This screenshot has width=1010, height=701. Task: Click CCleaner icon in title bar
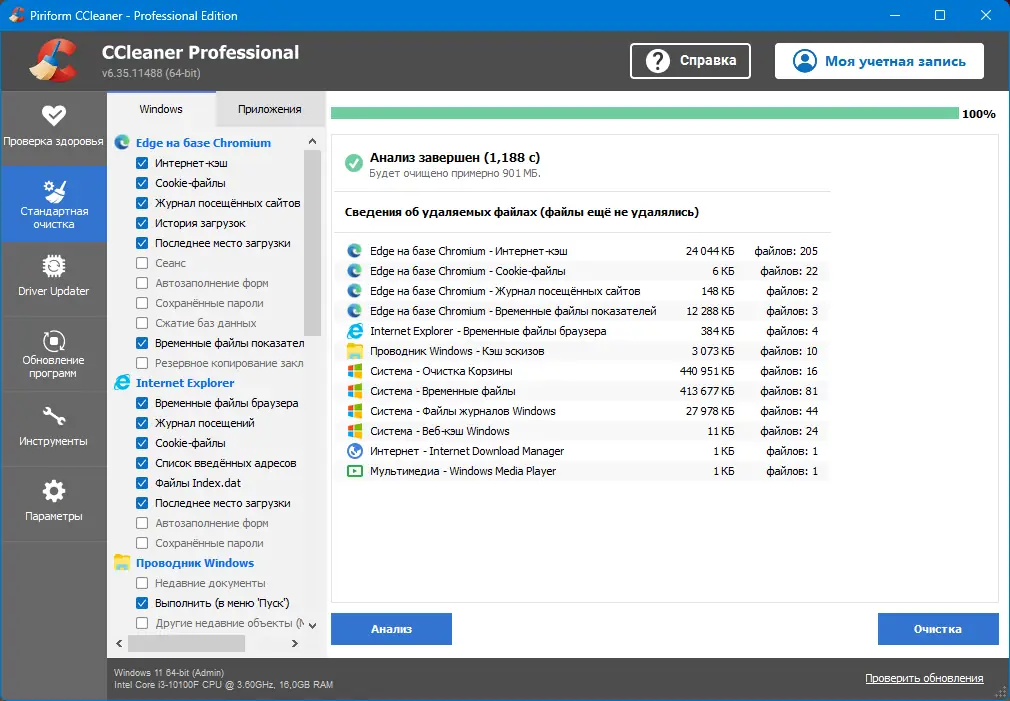coord(17,15)
